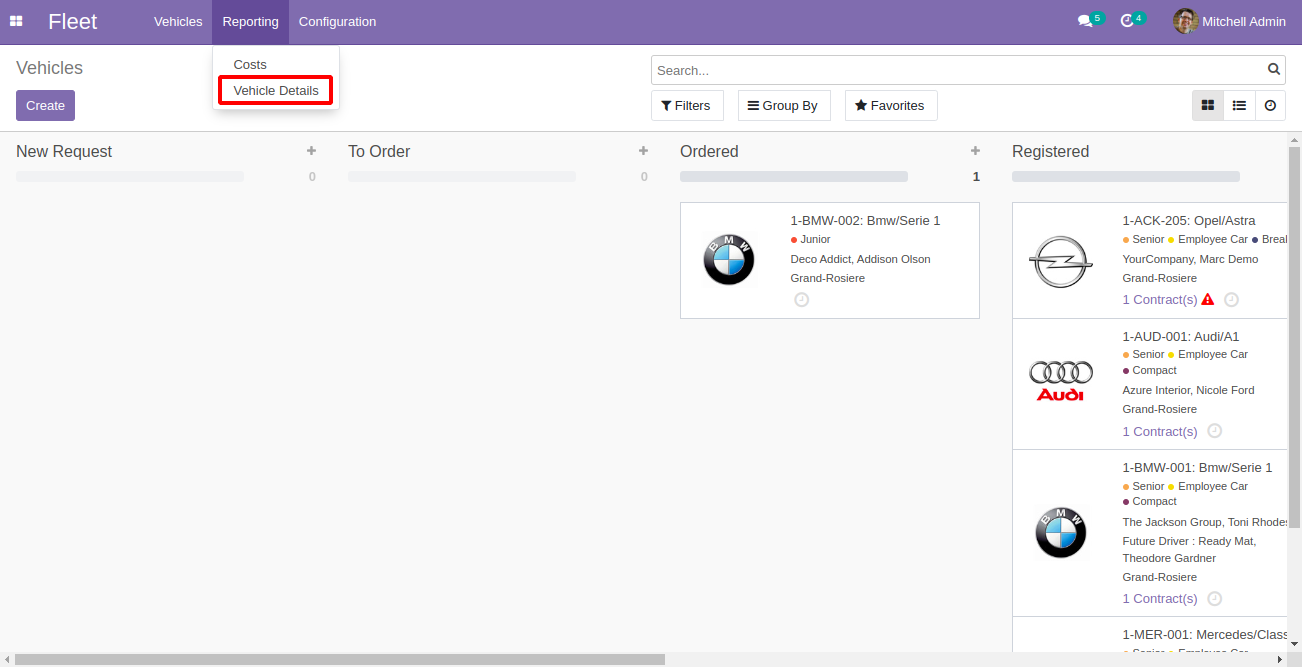Click the activity clock on 1-BMW-002 card

(801, 299)
